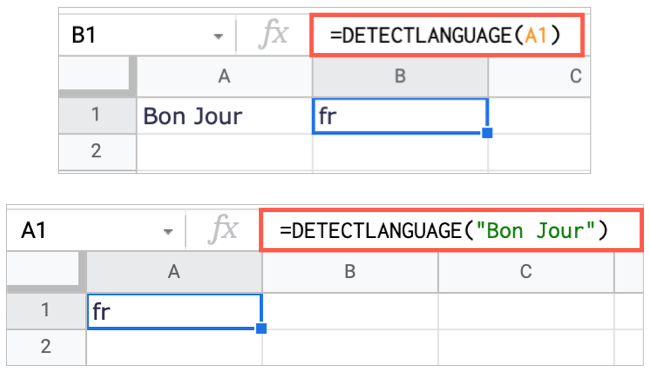Click the fill handle on bottom sheet's A1
The height and width of the screenshot is (370, 650).
pyautogui.click(x=262, y=329)
